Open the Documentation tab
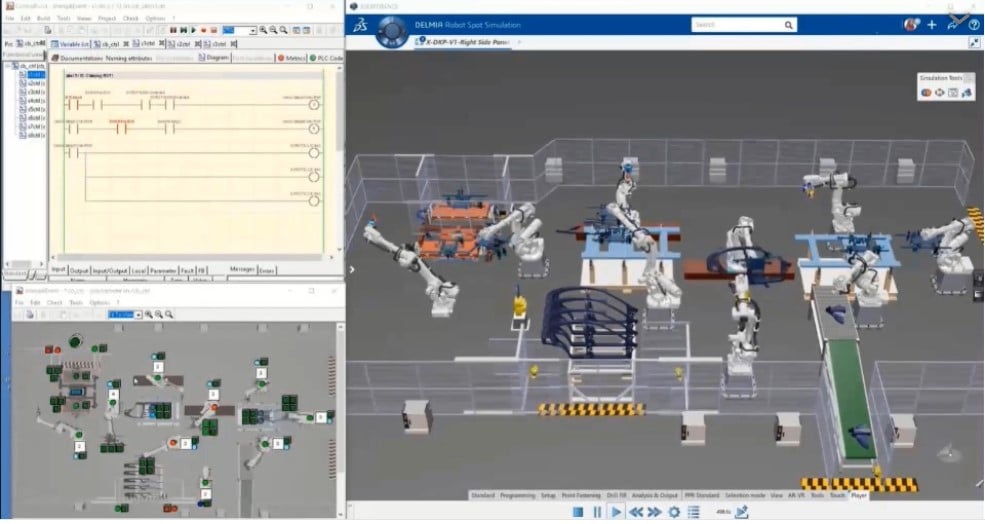This screenshot has width=985, height=524. point(75,58)
